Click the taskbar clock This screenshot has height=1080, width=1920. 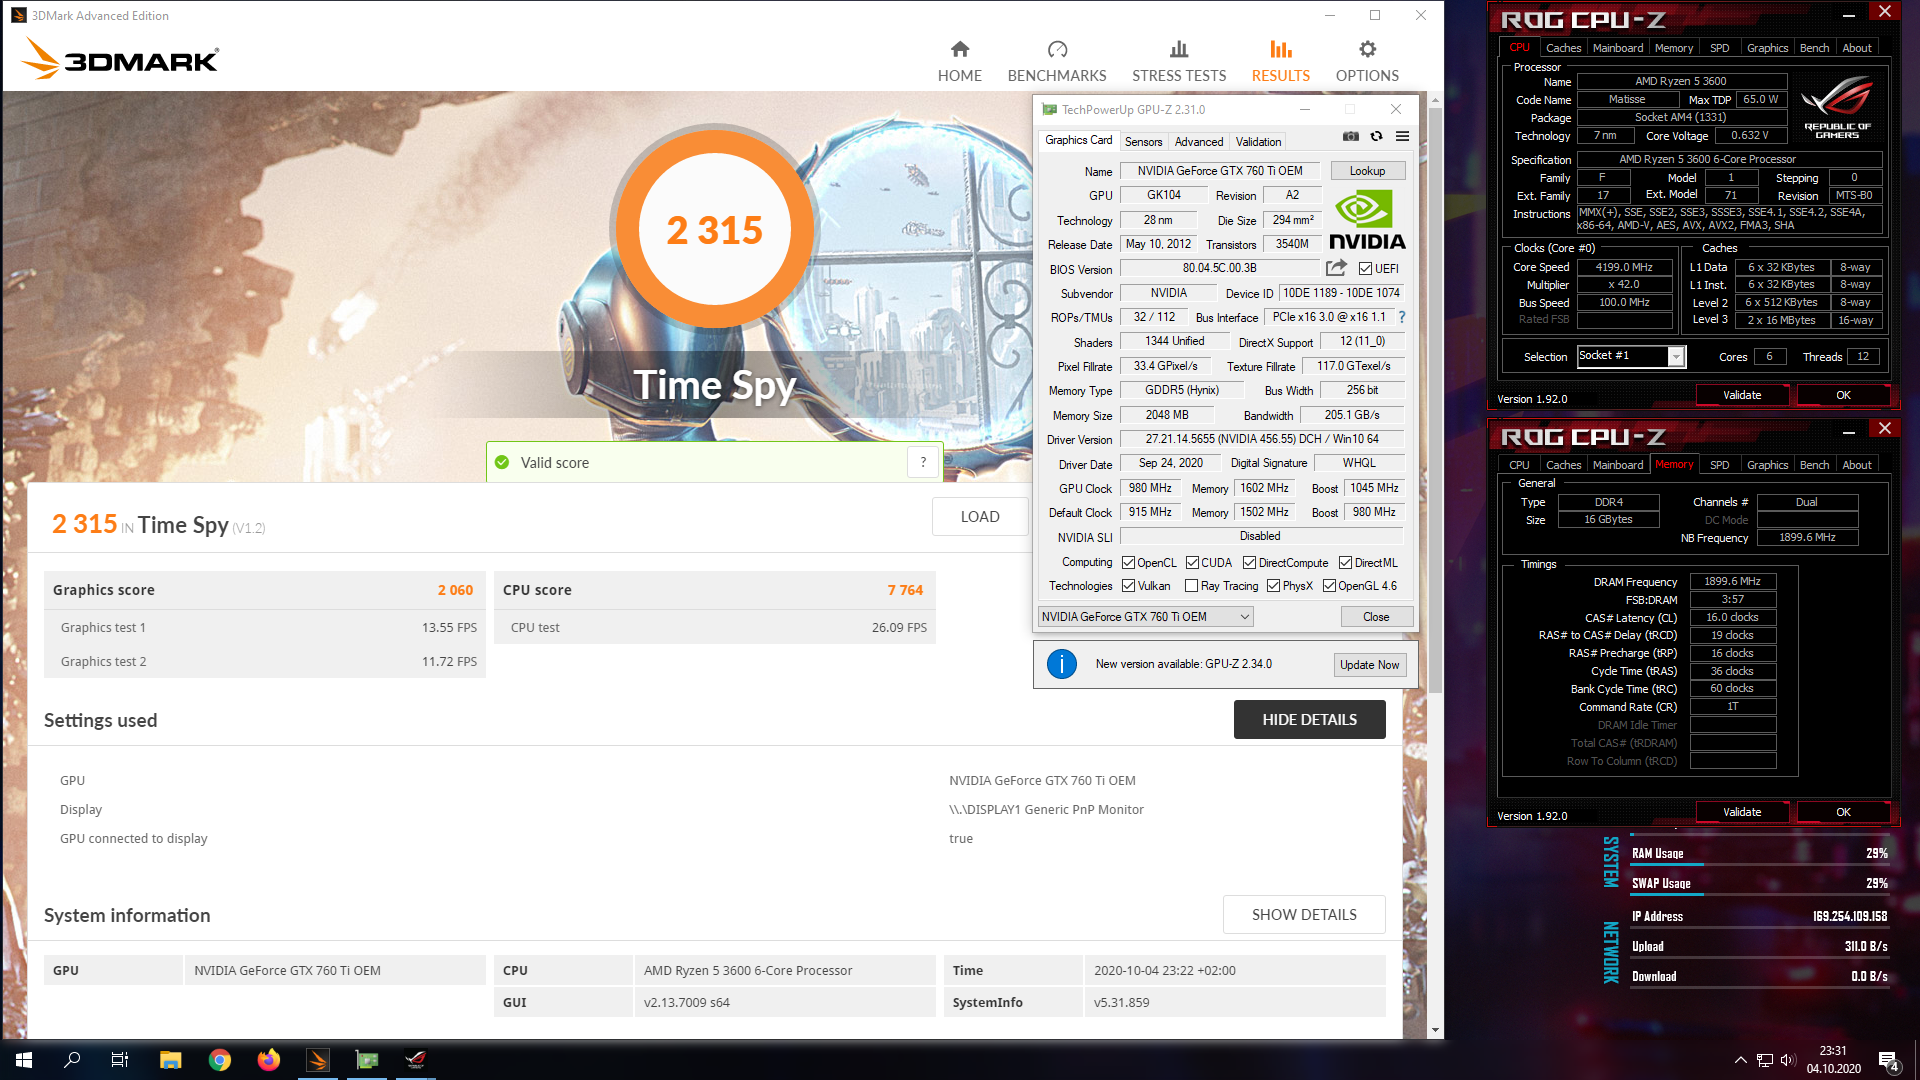pos(1833,1060)
